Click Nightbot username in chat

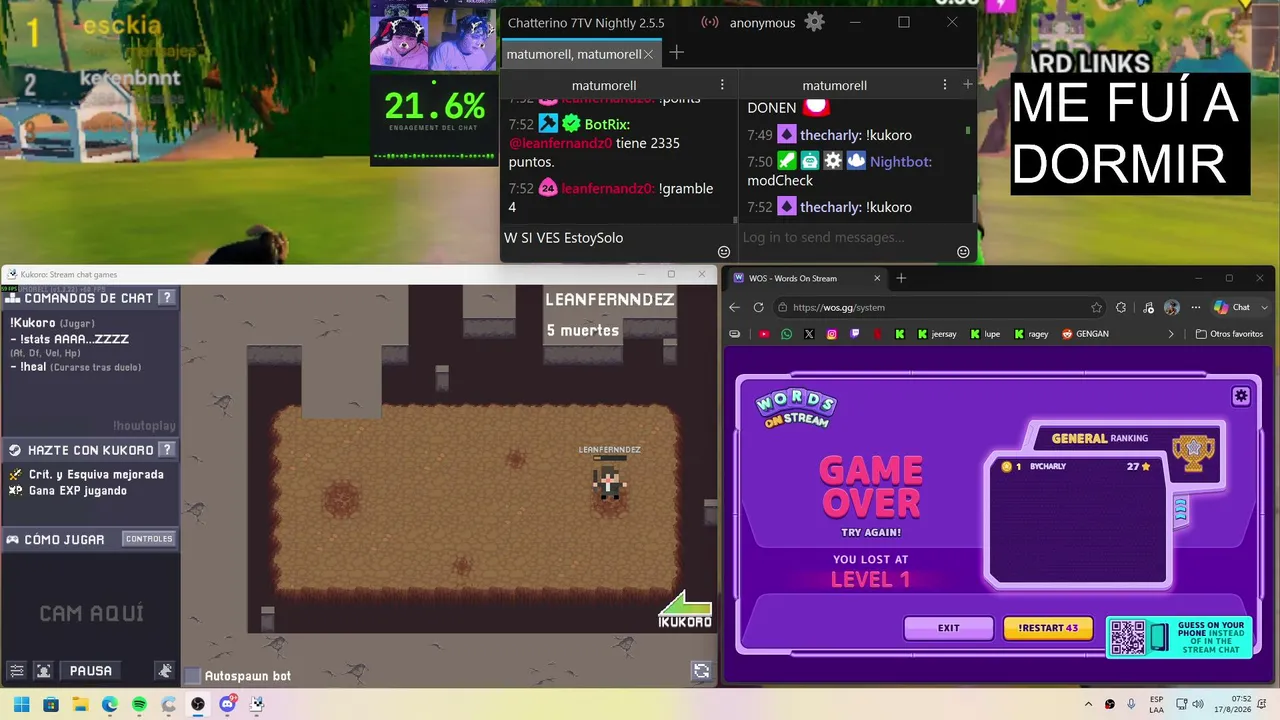click(901, 161)
